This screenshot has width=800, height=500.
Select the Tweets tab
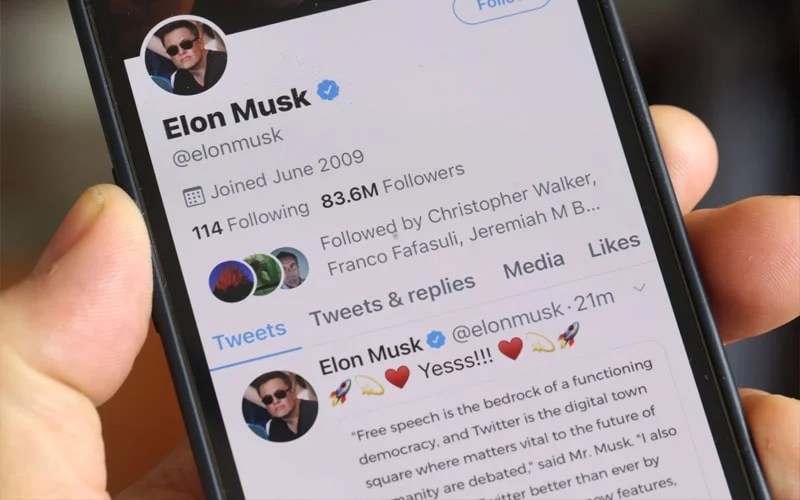(x=249, y=336)
